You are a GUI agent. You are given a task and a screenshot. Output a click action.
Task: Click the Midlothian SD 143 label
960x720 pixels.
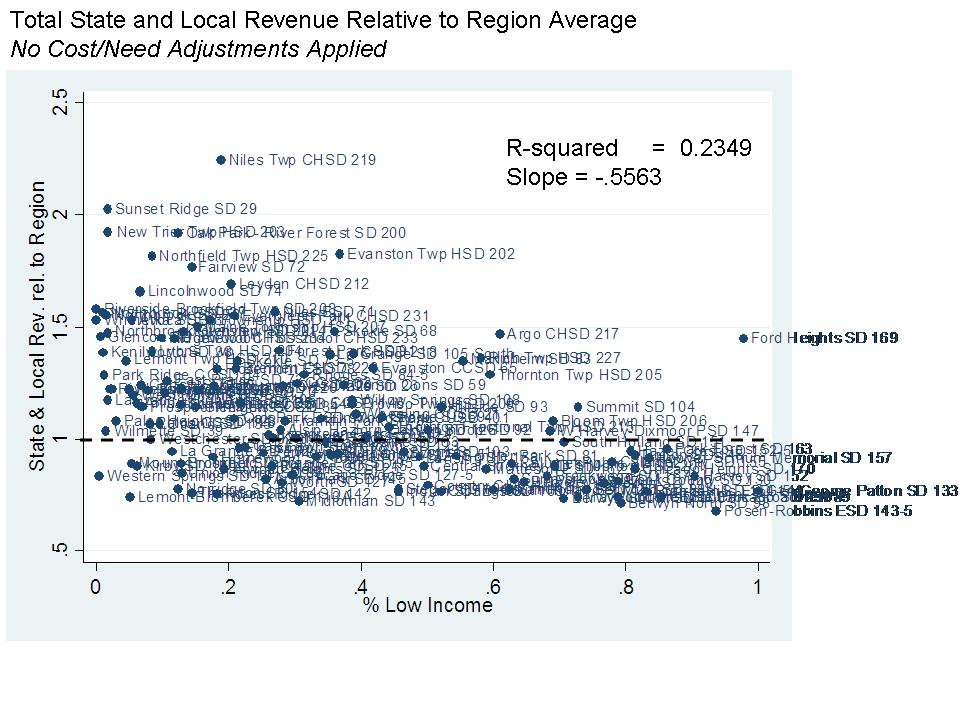coord(370,501)
